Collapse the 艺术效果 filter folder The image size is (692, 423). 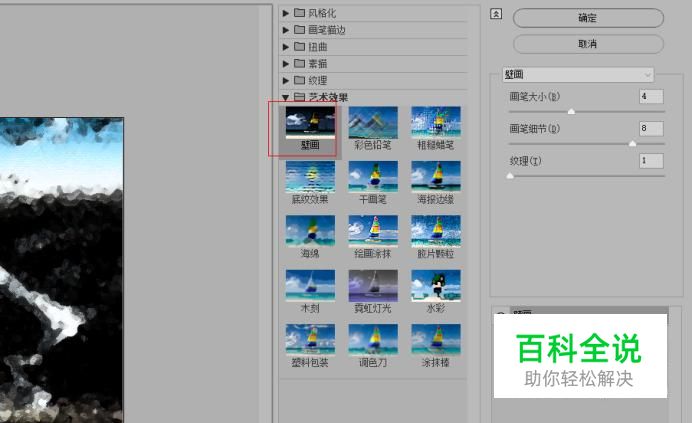click(x=286, y=97)
